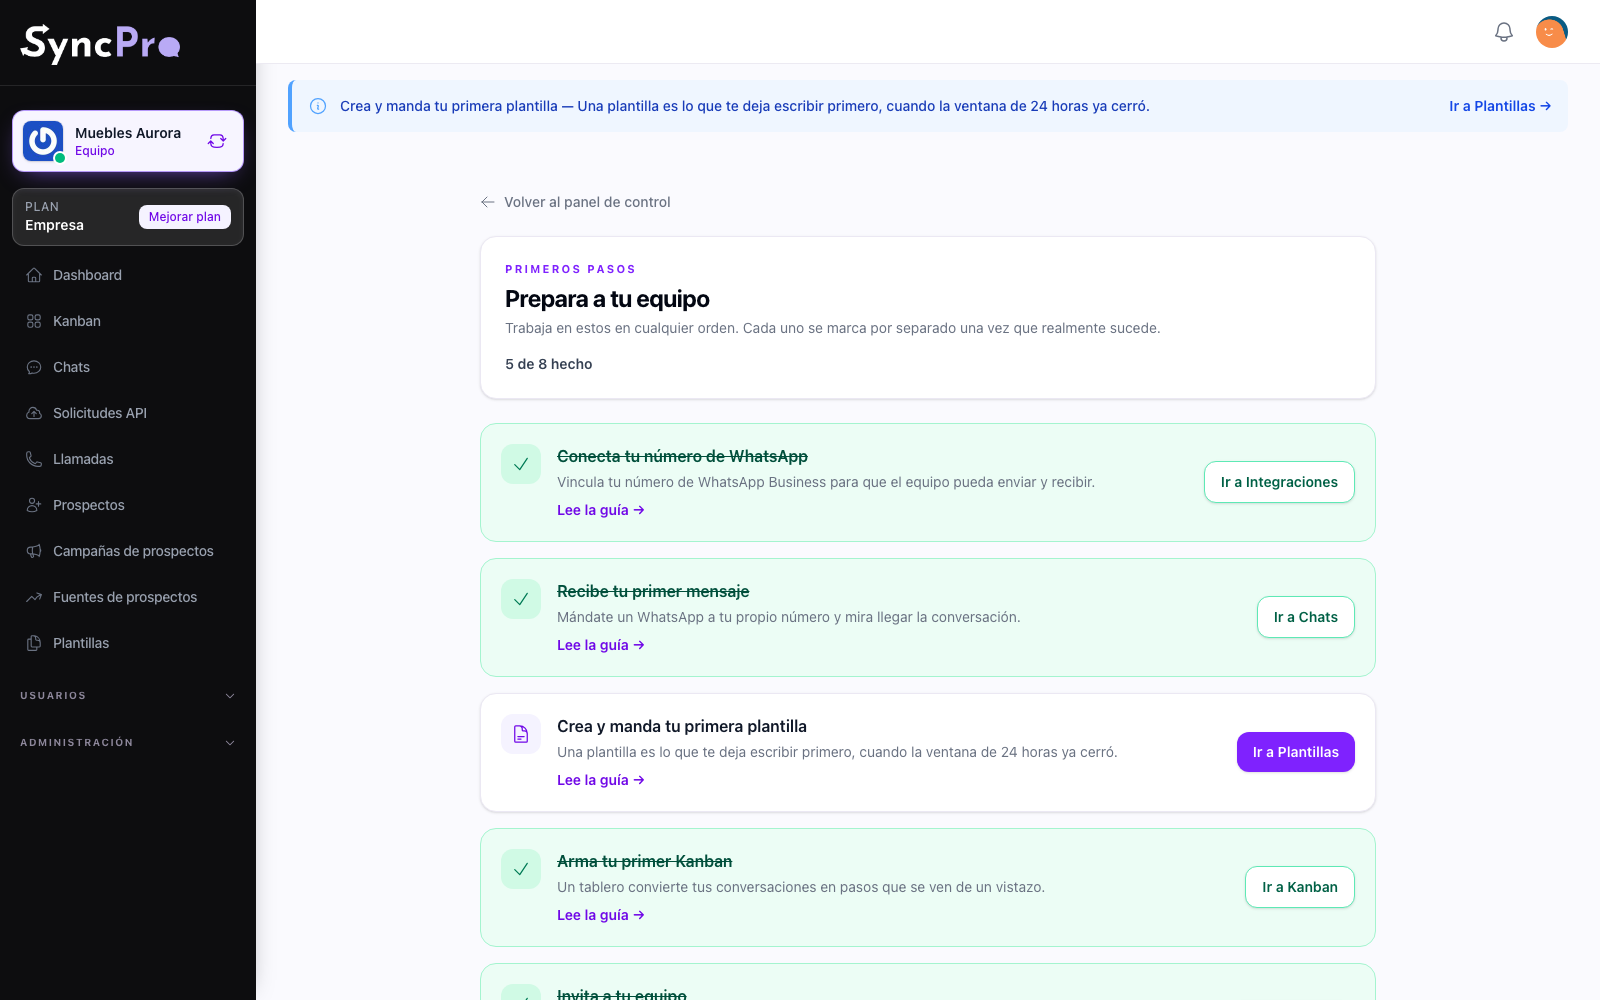
Task: Click Ir a Chats button
Action: click(x=1305, y=617)
